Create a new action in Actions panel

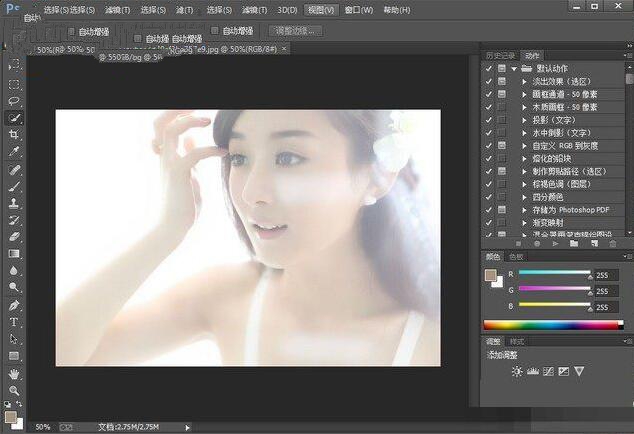(594, 243)
